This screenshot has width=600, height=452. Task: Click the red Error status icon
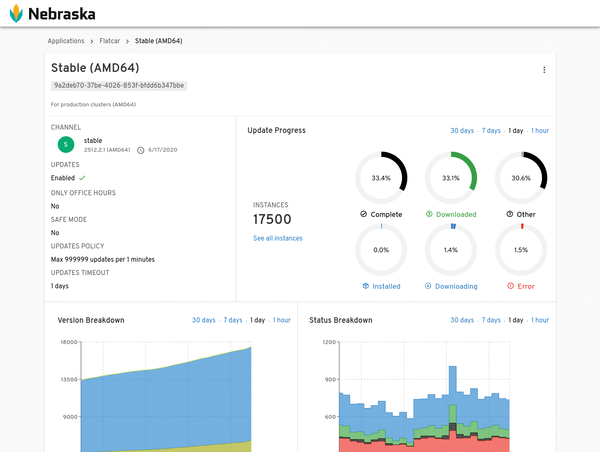[510, 286]
